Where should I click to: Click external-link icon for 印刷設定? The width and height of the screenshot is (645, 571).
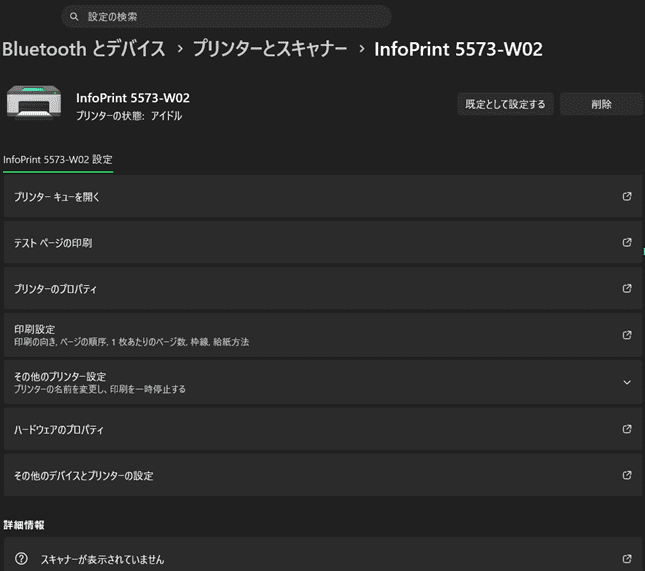pos(627,335)
